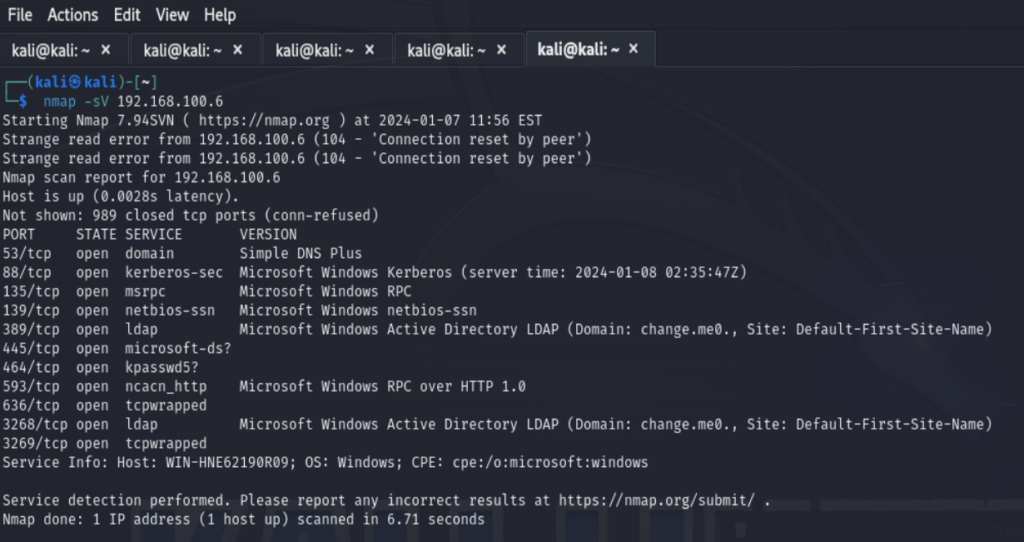
Task: Switch to the third kali@kali terminal tab
Action: (315, 50)
